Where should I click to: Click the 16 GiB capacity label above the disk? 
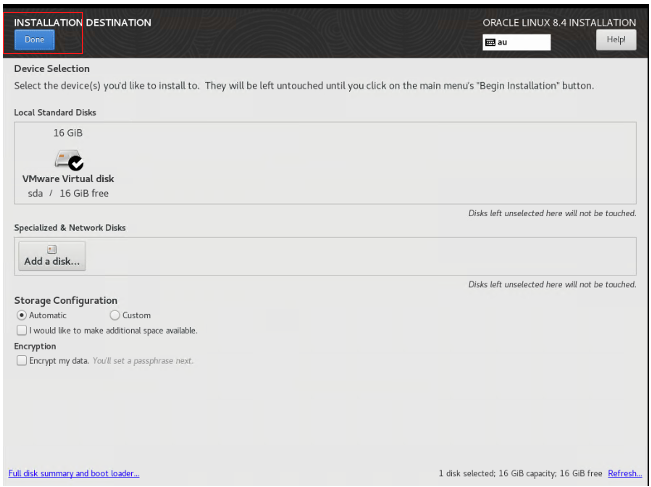click(67, 132)
